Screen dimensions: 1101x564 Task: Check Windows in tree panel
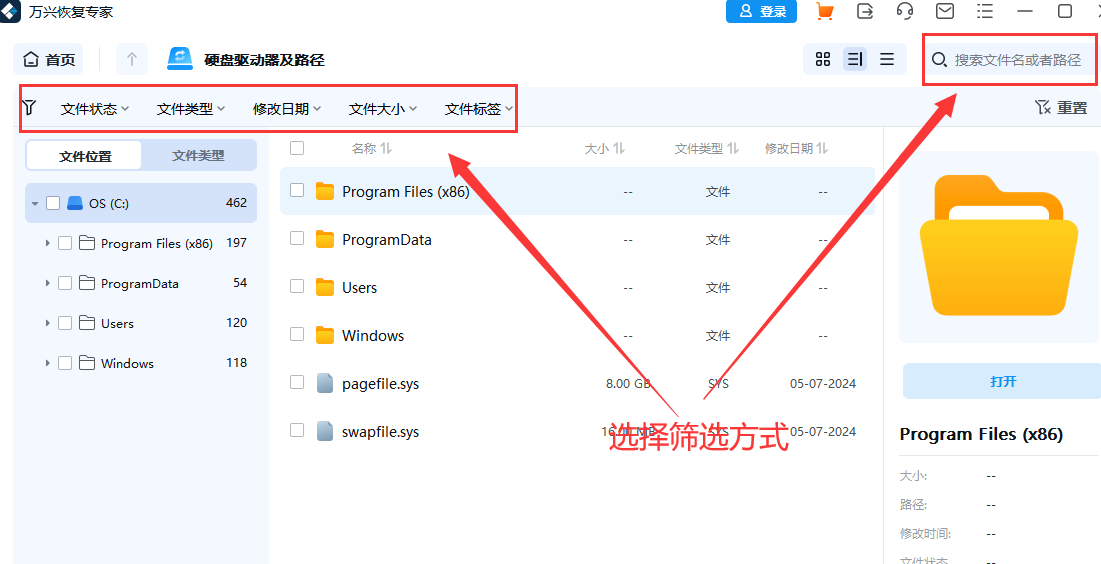[x=65, y=363]
